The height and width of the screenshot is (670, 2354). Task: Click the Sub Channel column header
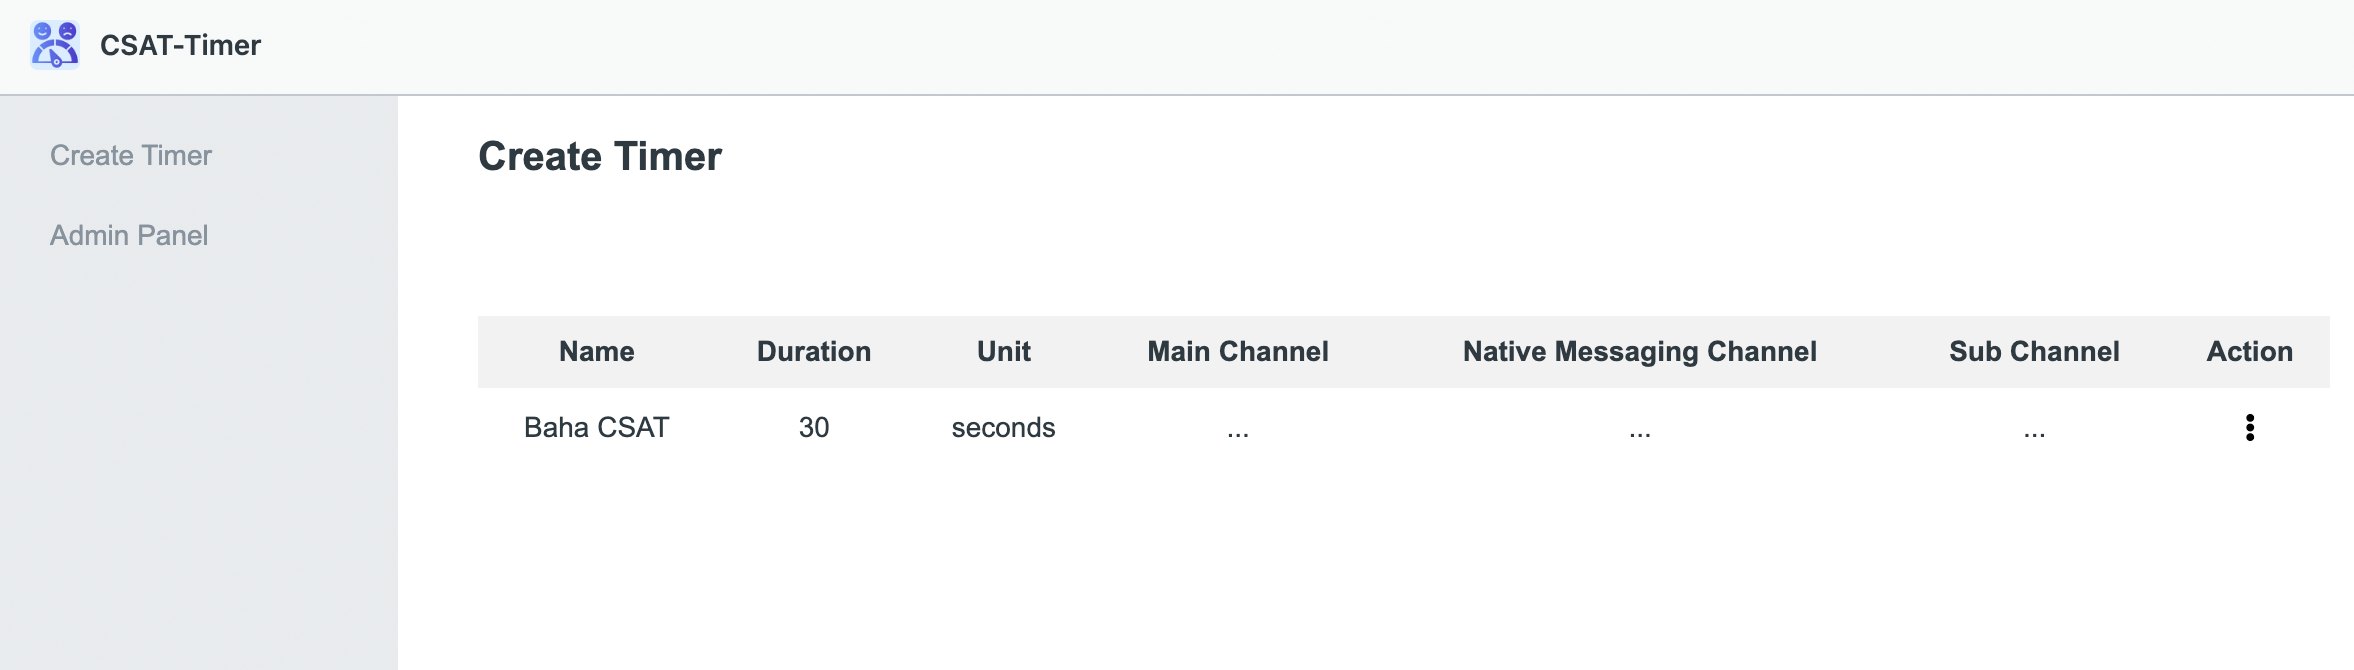(x=2033, y=351)
